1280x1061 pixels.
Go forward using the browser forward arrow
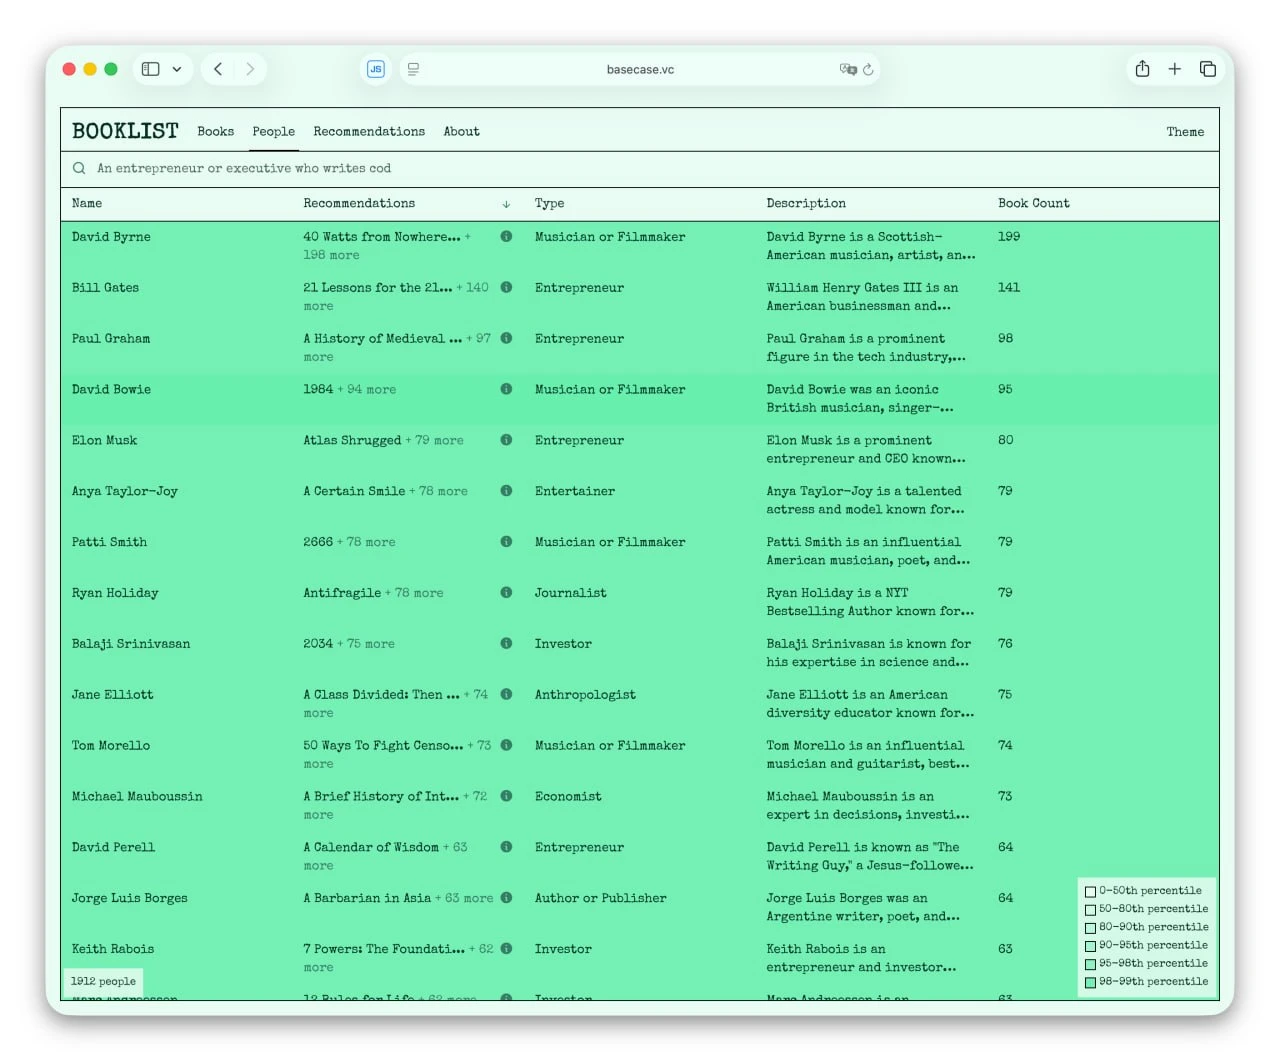[x=250, y=69]
